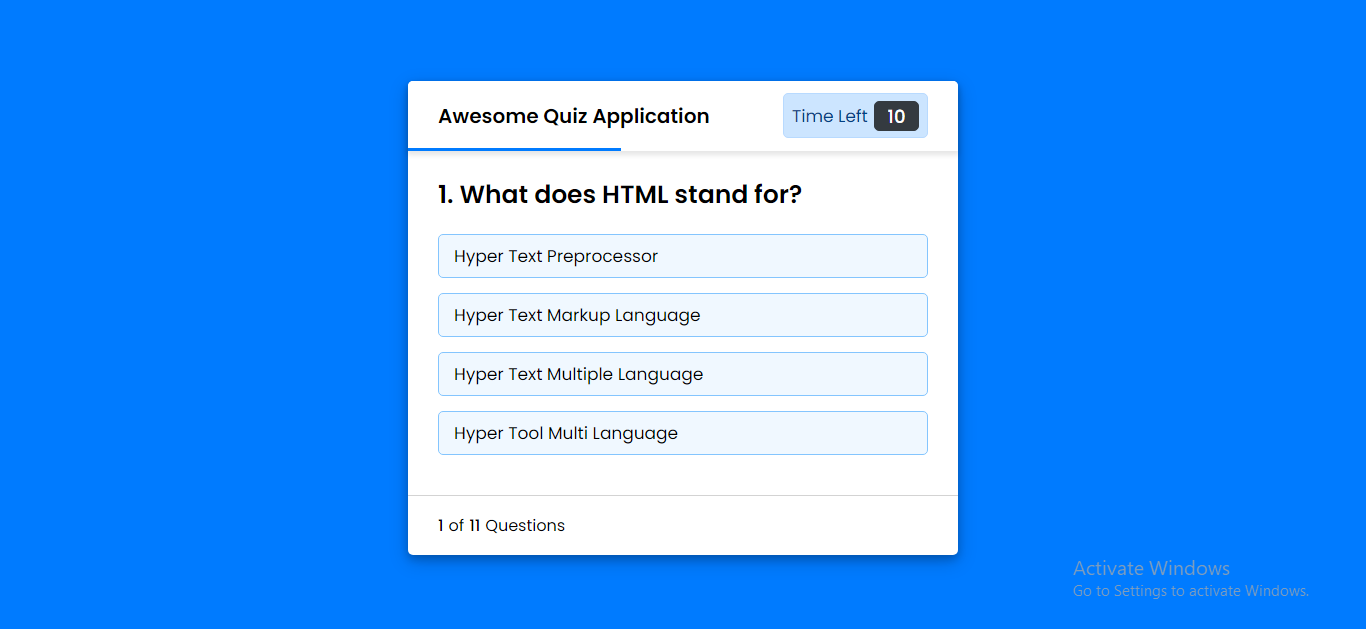Click the timer countdown showing 10
The image size is (1366, 629).
pos(896,116)
